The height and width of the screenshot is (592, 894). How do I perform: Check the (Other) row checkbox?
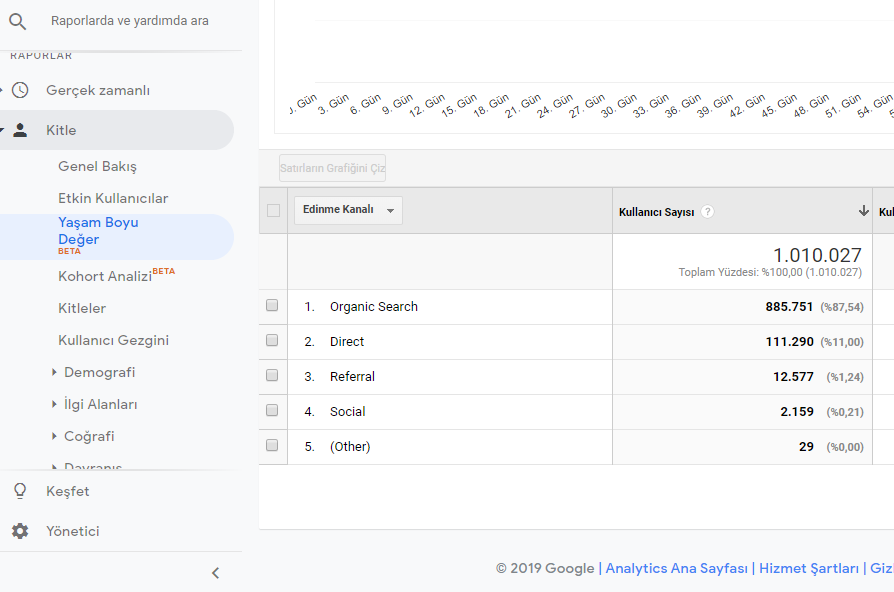[x=272, y=445]
